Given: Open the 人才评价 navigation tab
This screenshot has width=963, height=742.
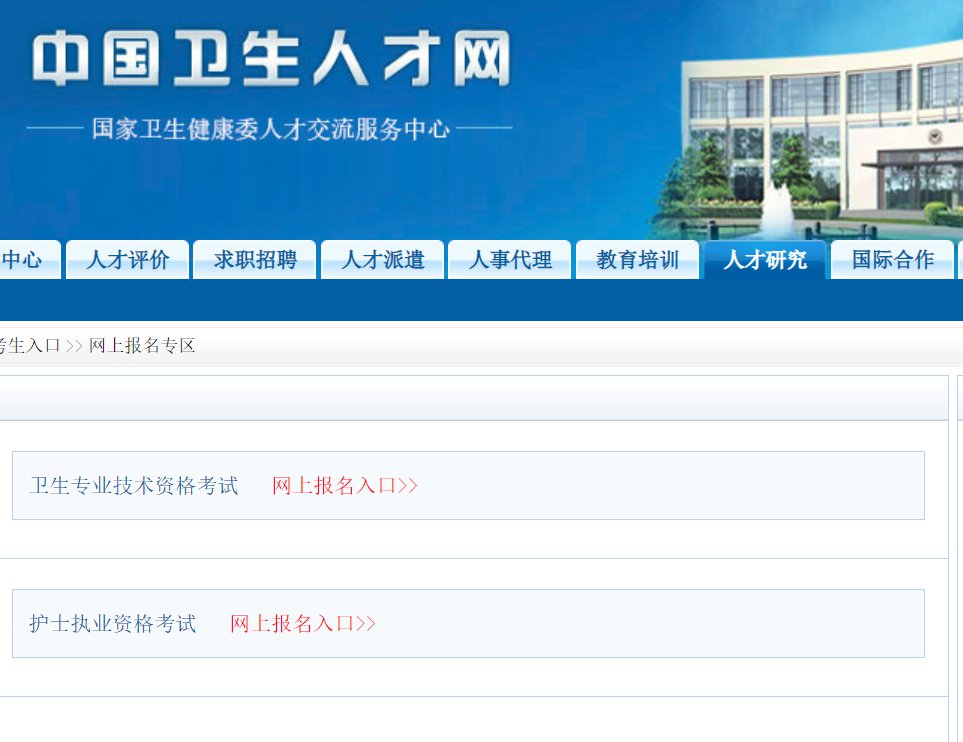Looking at the screenshot, I should pyautogui.click(x=127, y=260).
